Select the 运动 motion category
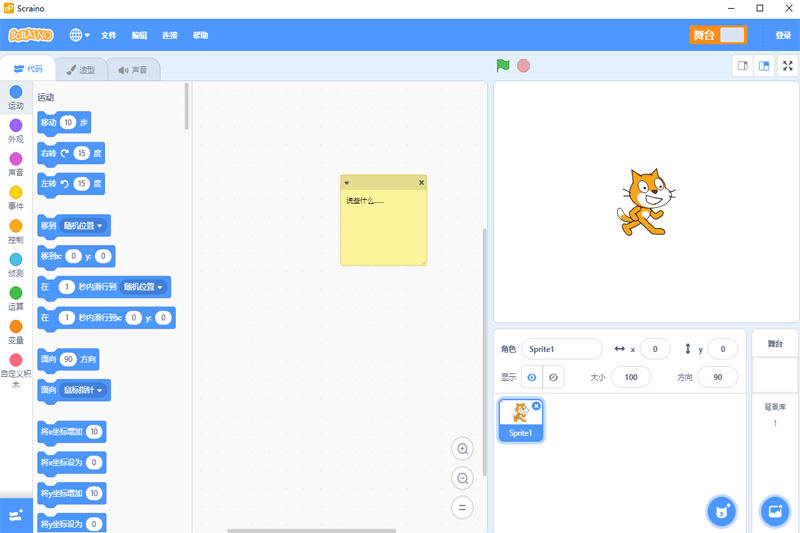 coord(16,97)
